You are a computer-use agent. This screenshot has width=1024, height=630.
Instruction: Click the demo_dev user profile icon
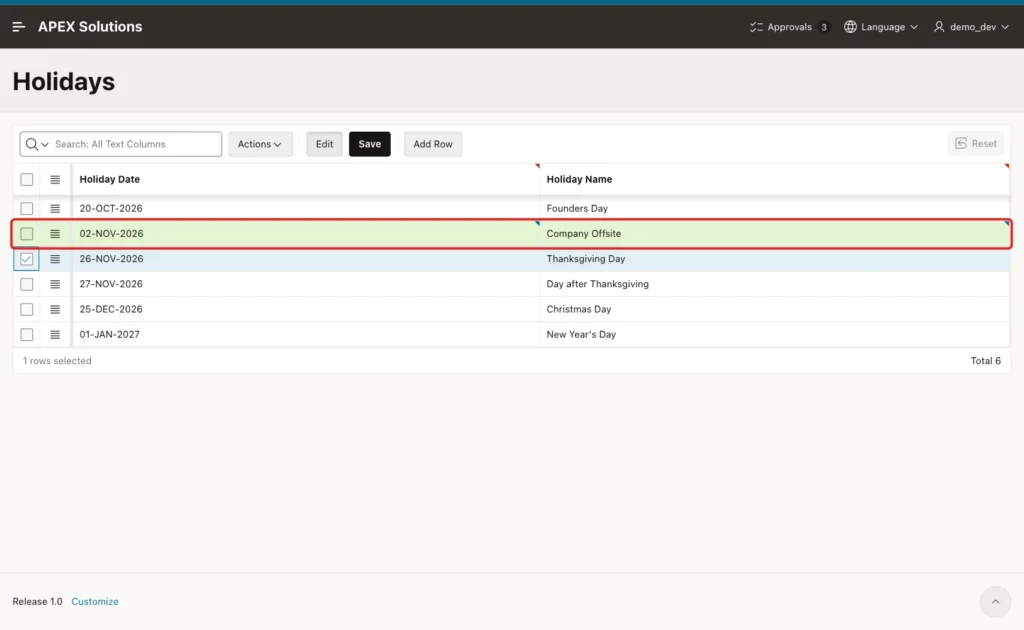pos(938,27)
